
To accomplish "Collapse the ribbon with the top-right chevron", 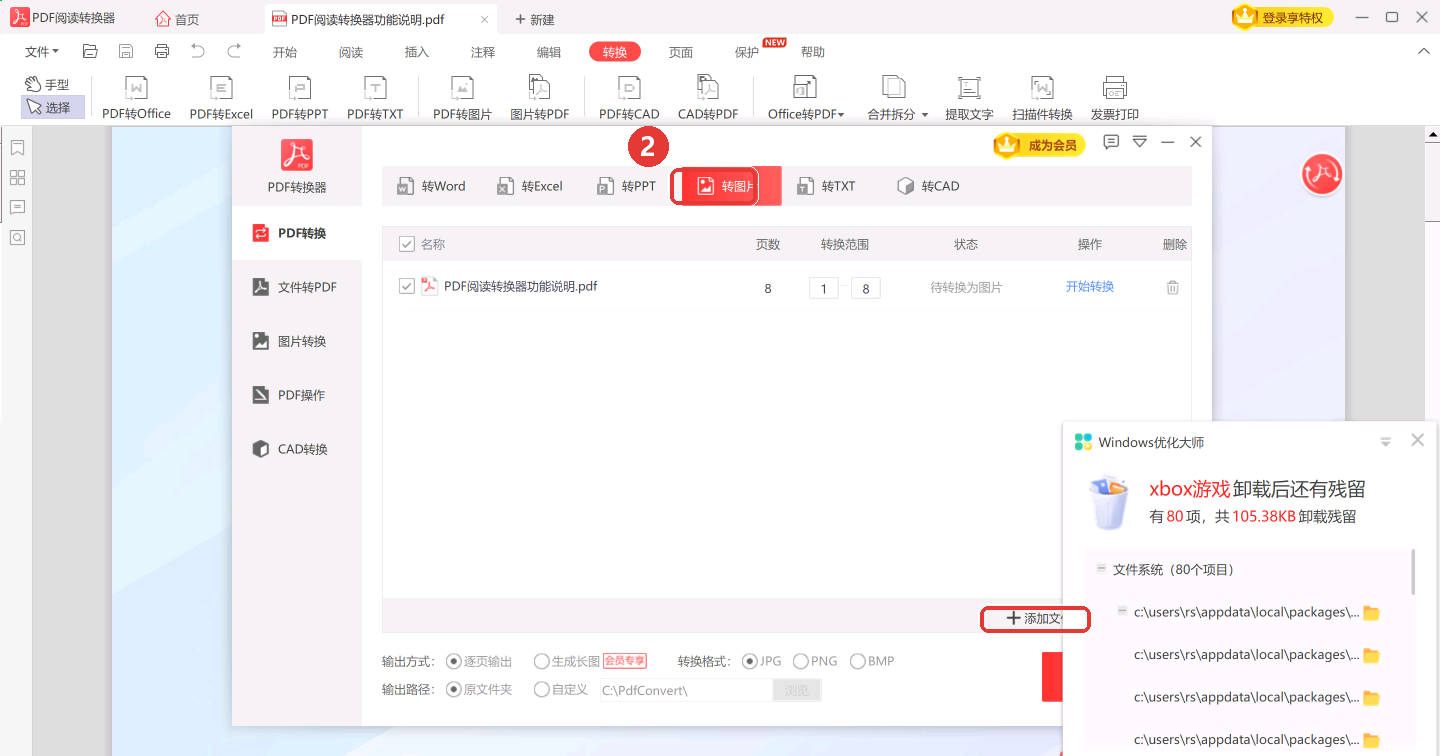I will 1423,51.
